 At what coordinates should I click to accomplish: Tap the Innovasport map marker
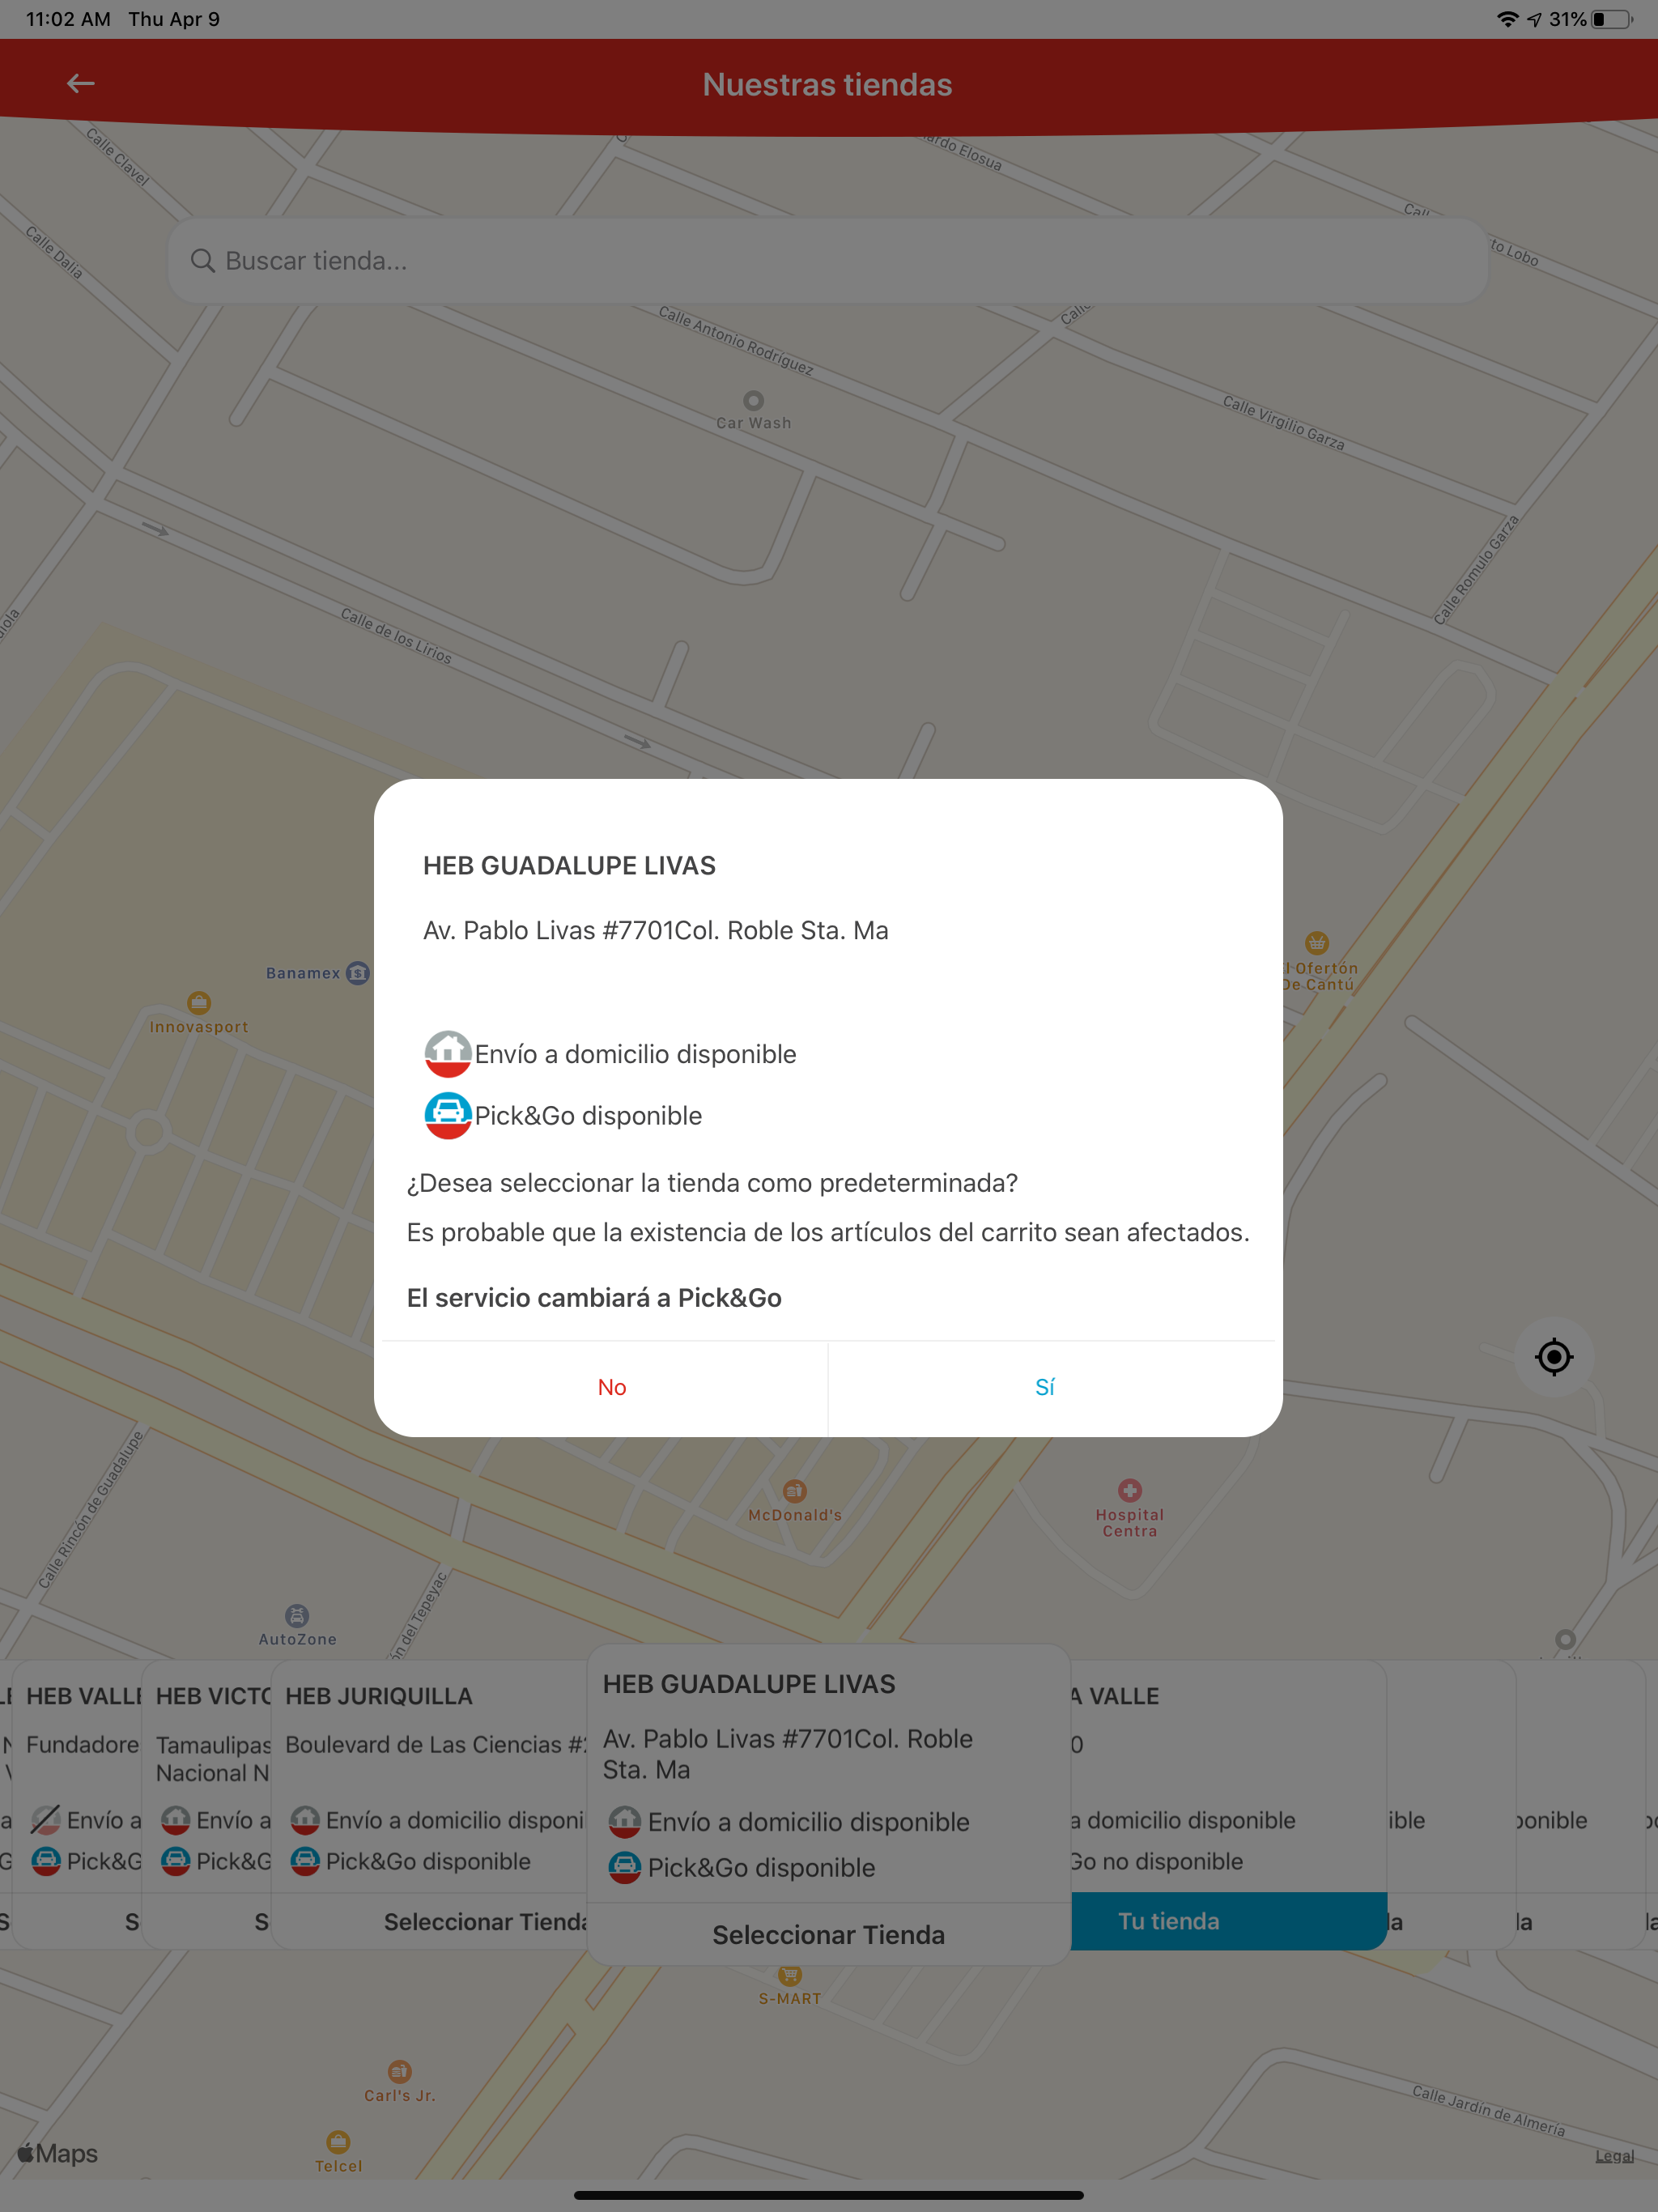[199, 1003]
